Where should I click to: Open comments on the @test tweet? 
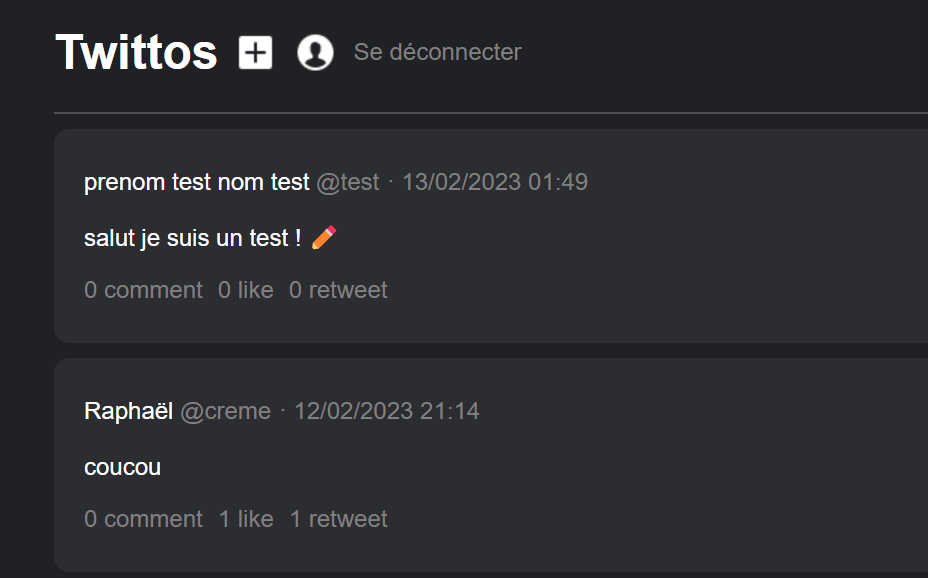click(143, 290)
